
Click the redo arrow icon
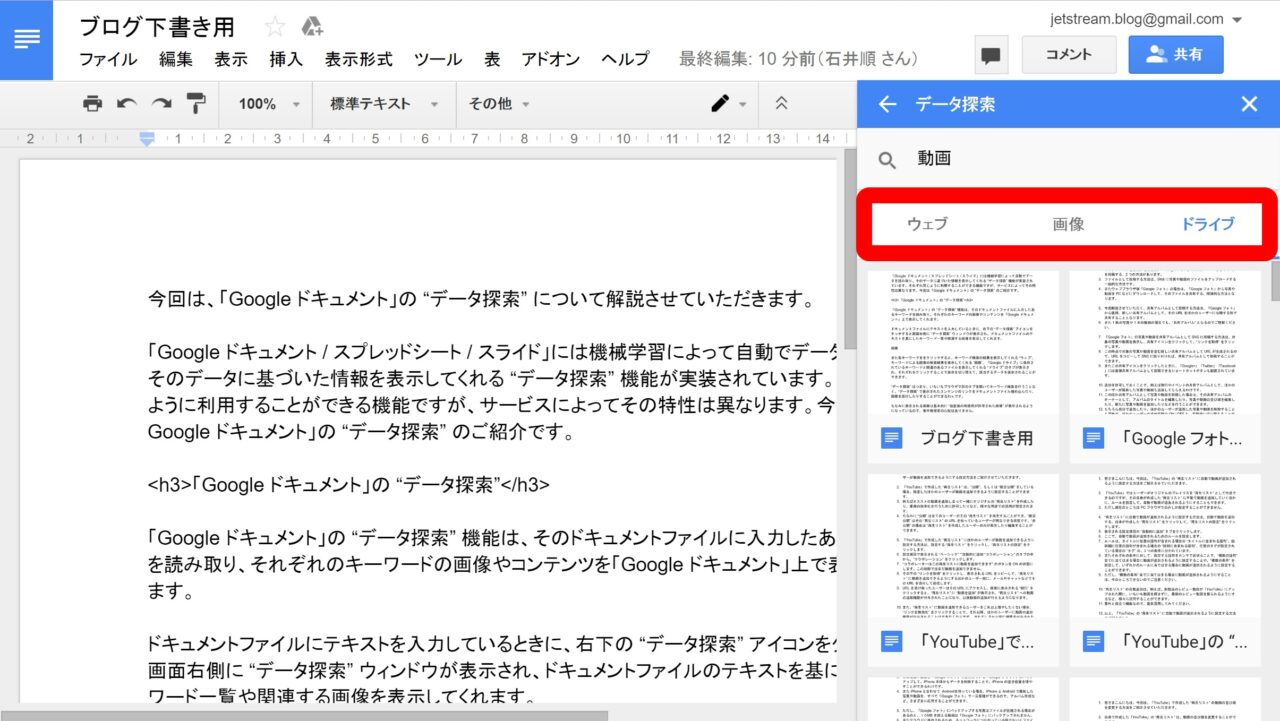(161, 104)
